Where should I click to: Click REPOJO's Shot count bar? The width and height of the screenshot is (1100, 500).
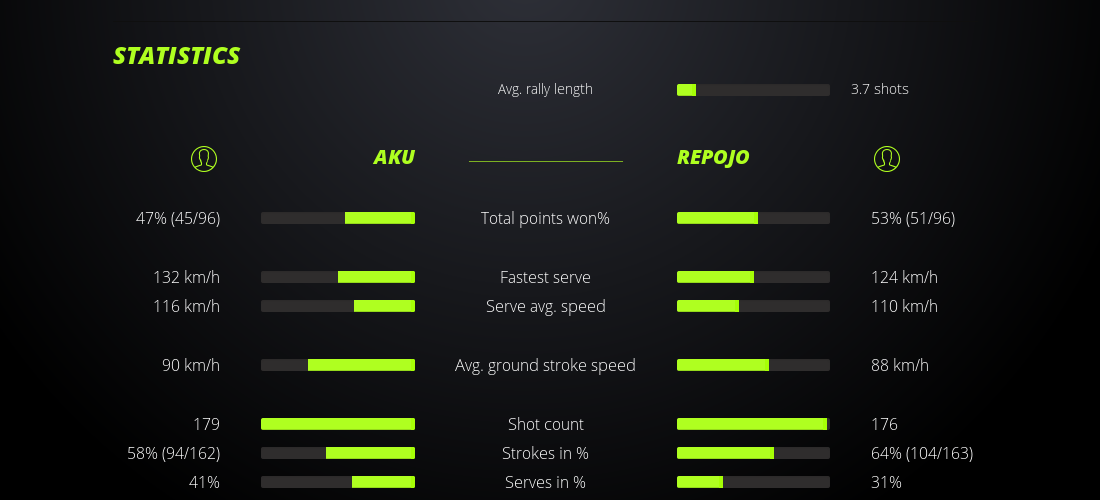click(753, 424)
